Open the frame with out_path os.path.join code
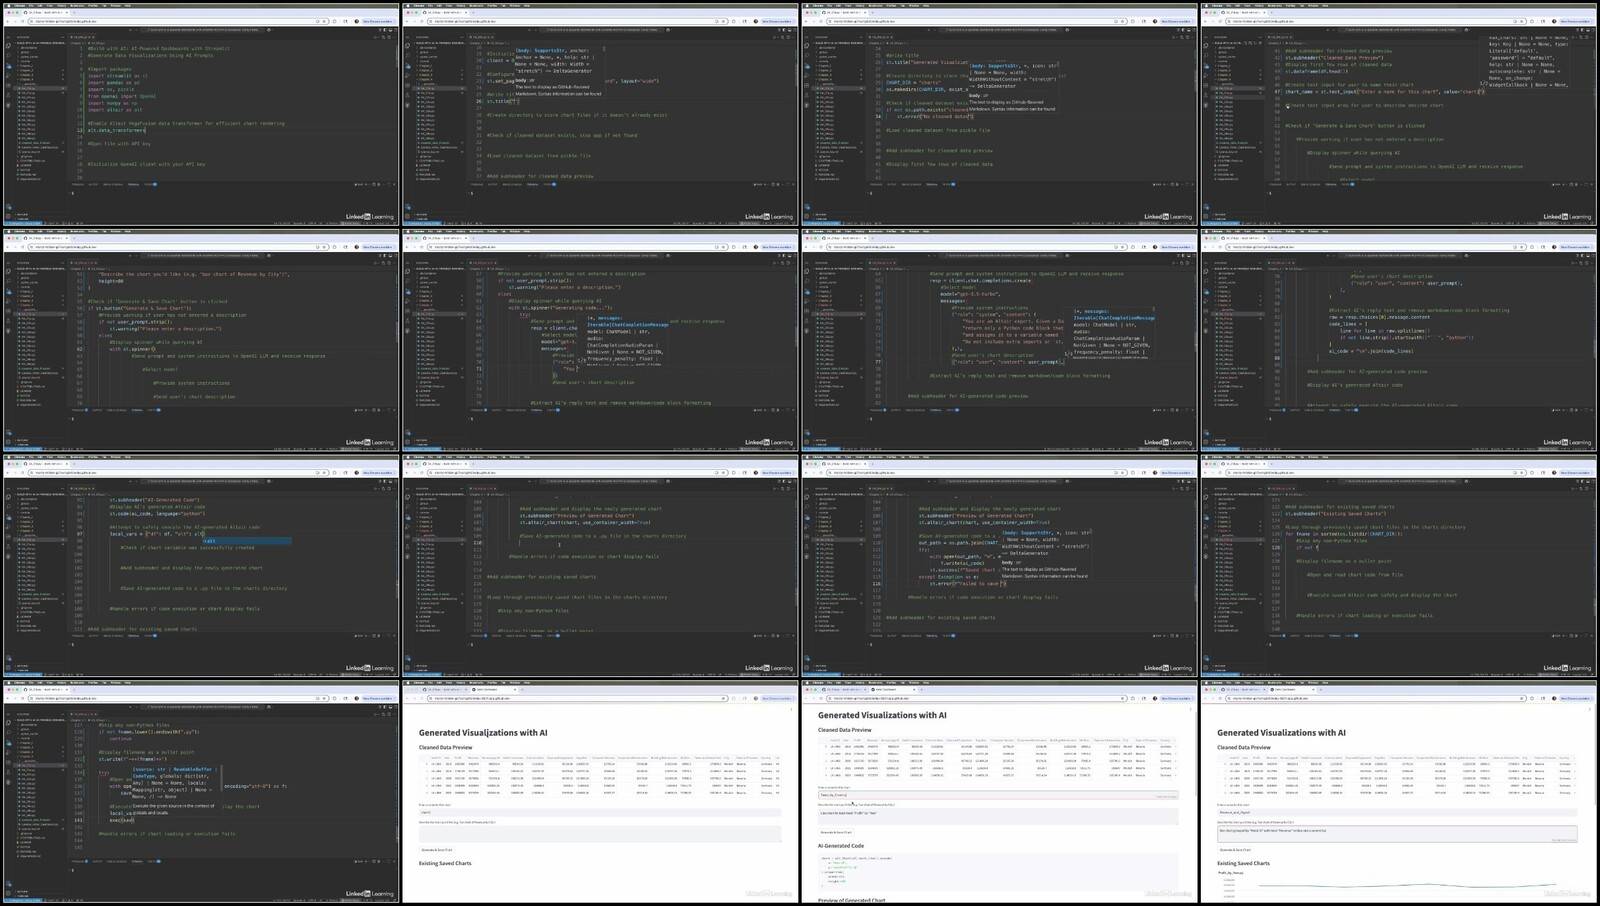1600x906 pixels. coord(1000,564)
